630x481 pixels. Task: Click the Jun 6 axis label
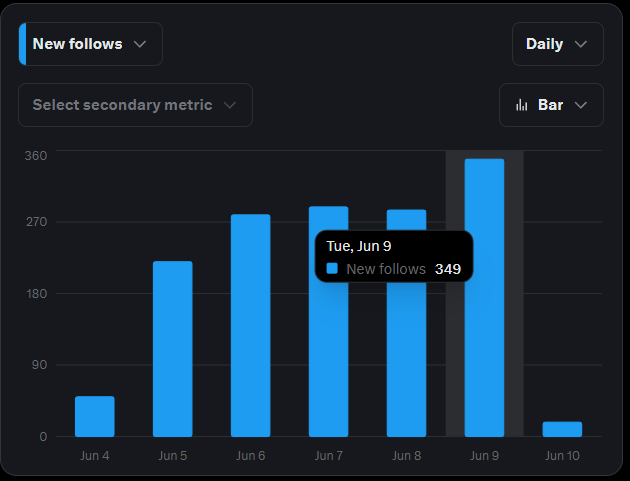(x=251, y=456)
